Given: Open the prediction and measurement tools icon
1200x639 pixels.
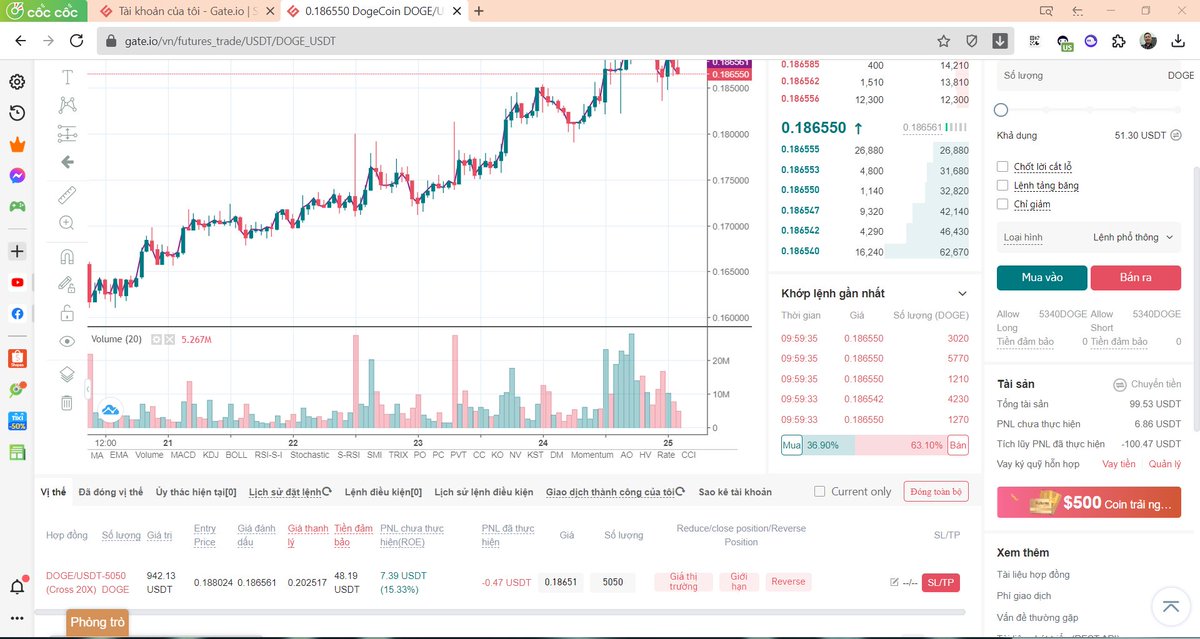Looking at the screenshot, I should point(67,134).
